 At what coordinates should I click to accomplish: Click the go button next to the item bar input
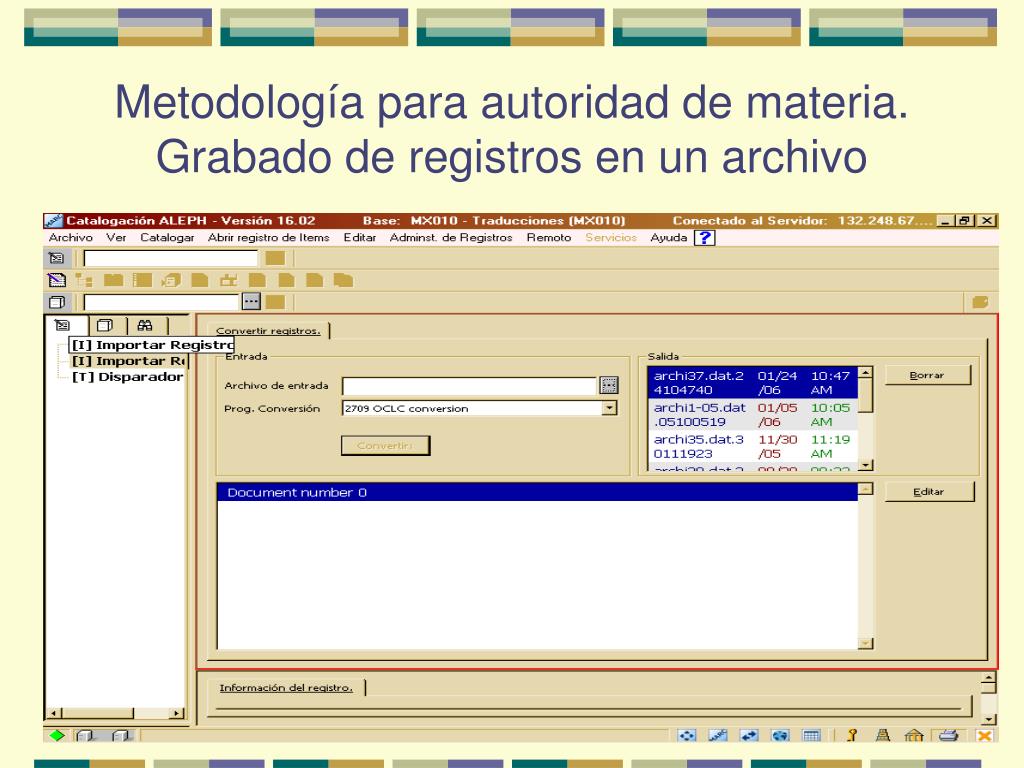click(x=275, y=302)
